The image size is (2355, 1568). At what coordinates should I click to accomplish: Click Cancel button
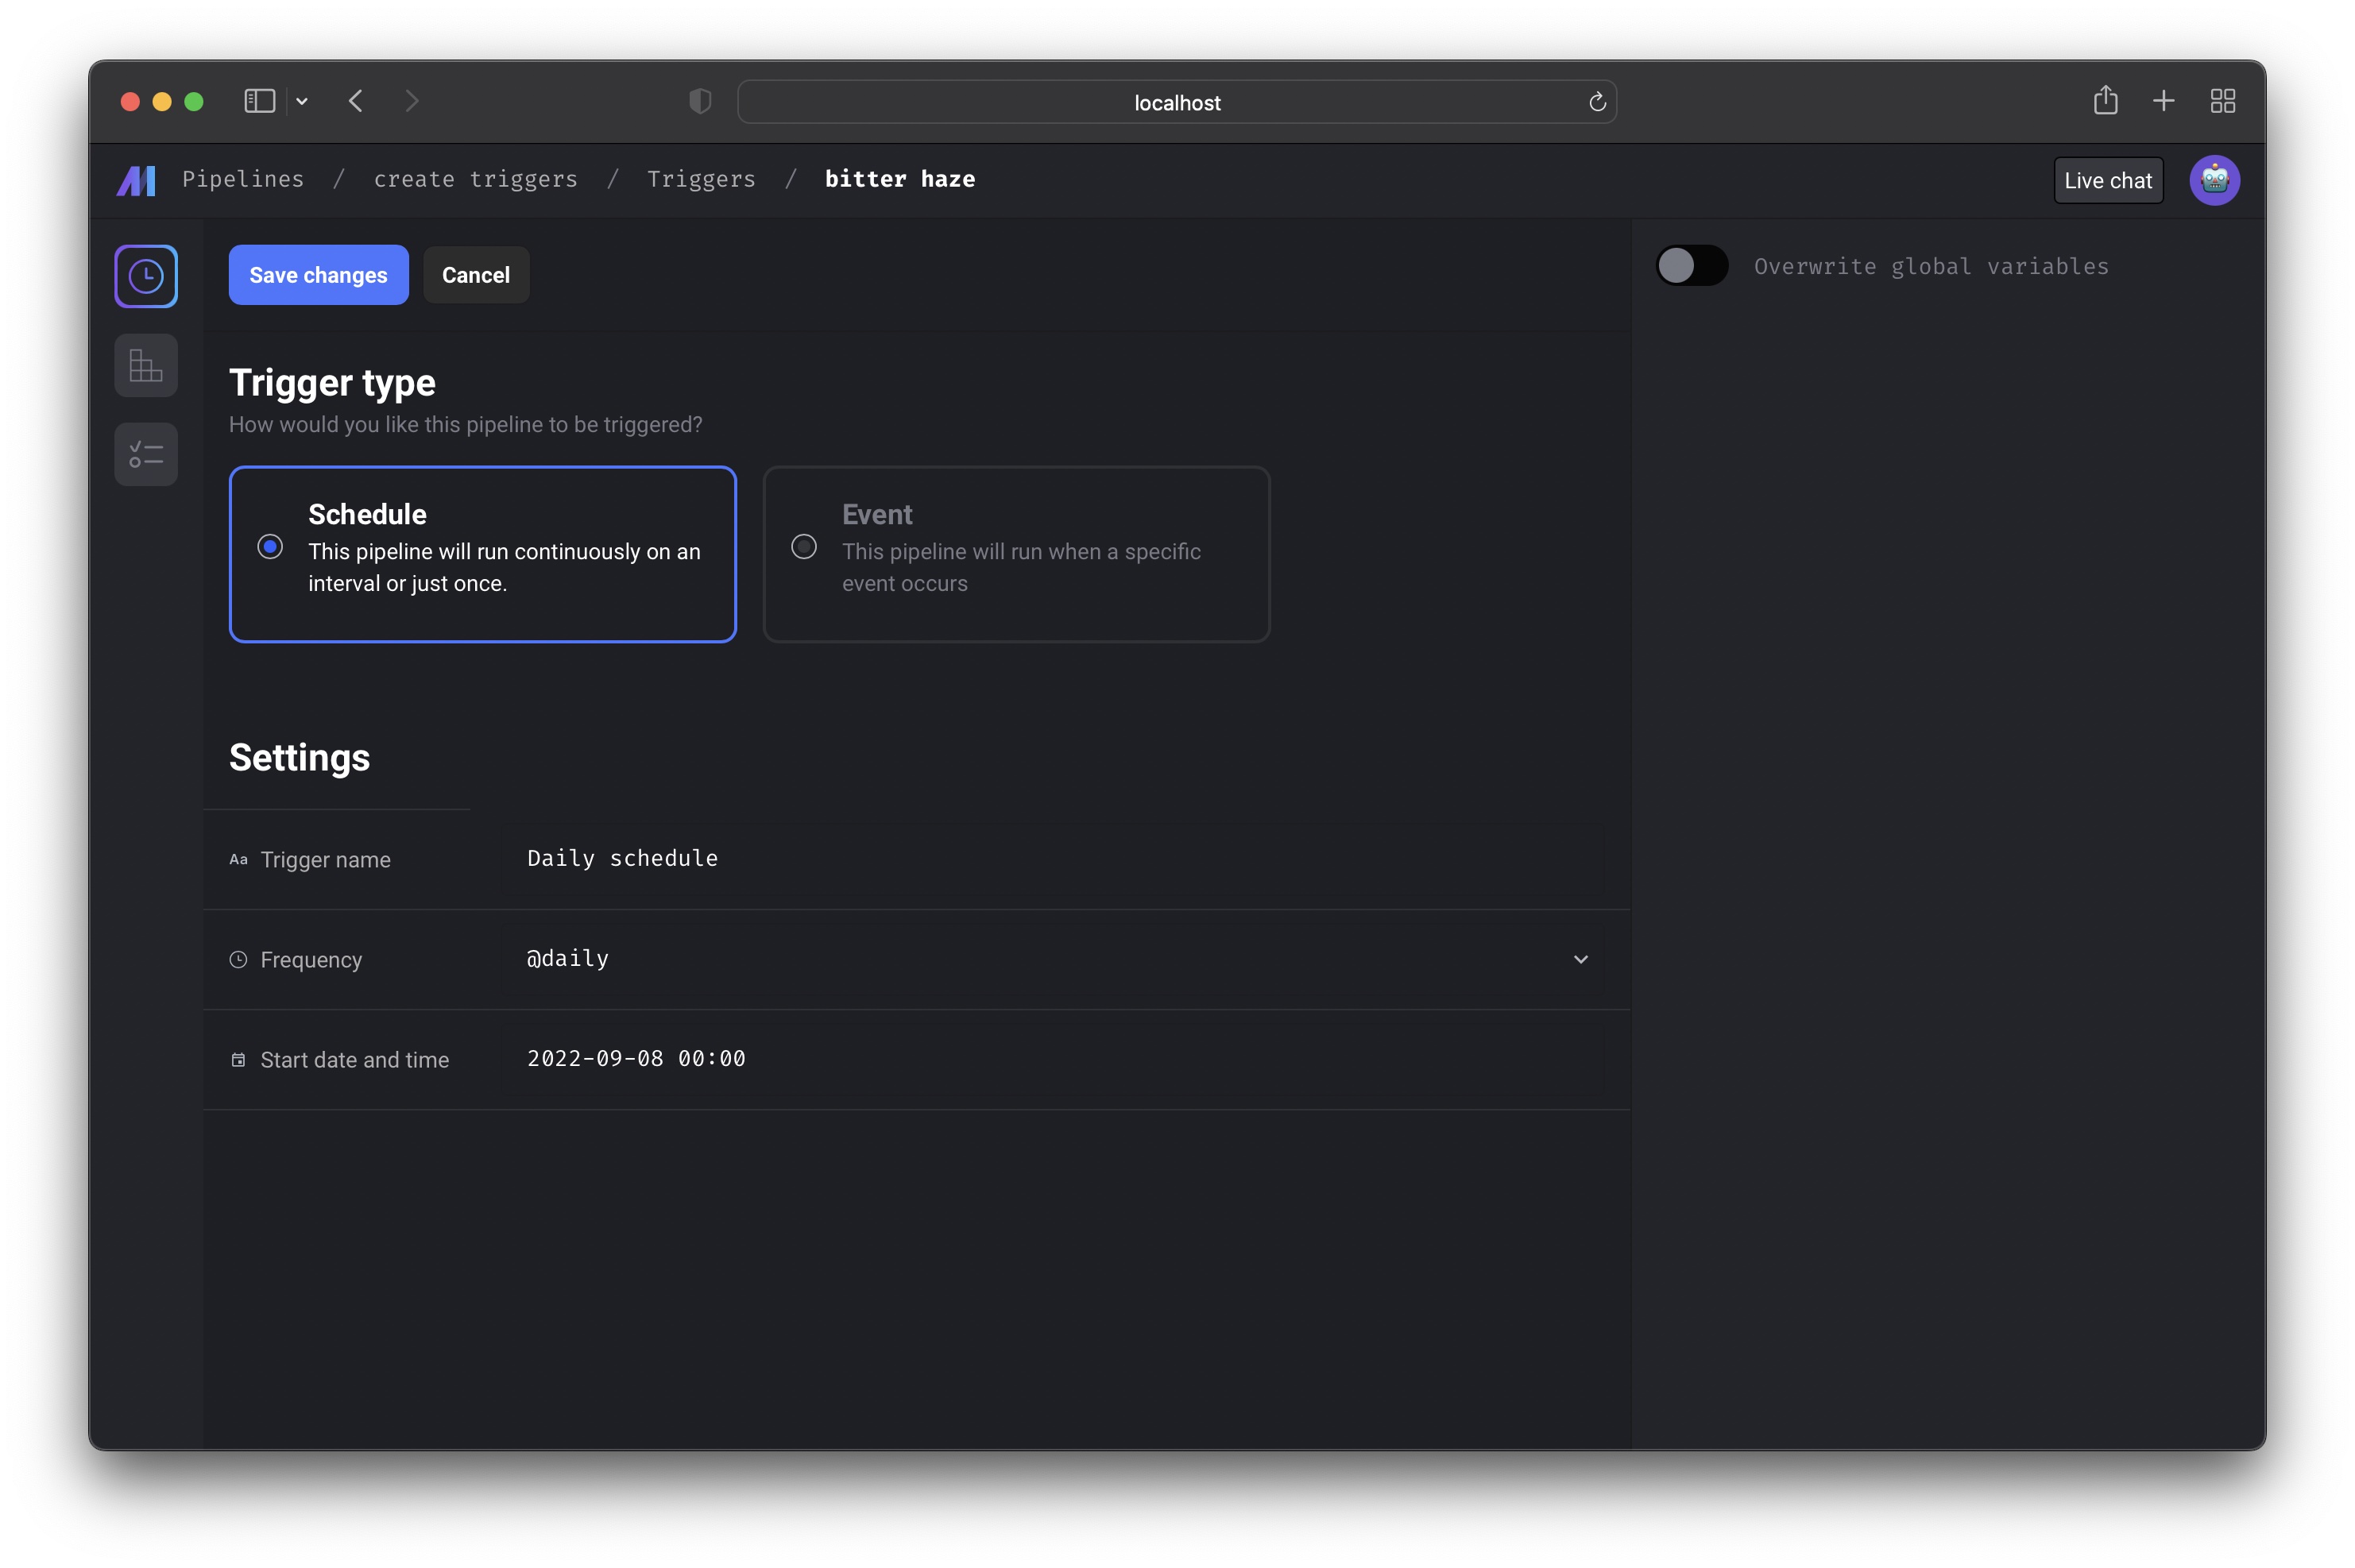click(x=476, y=275)
